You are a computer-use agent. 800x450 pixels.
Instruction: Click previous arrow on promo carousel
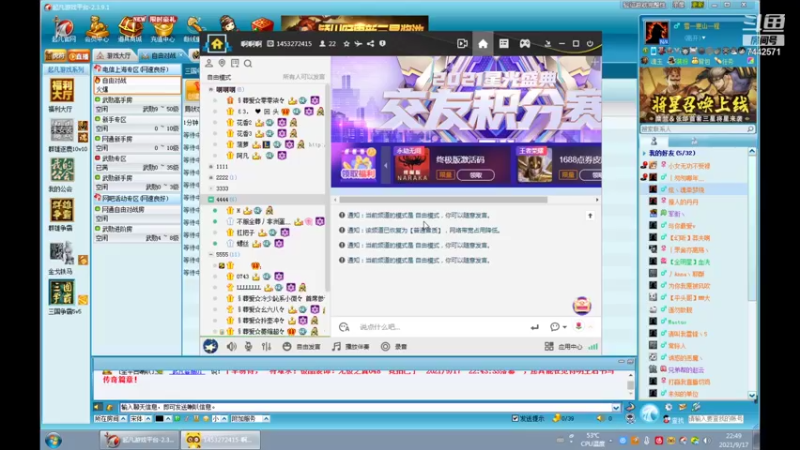coord(386,165)
